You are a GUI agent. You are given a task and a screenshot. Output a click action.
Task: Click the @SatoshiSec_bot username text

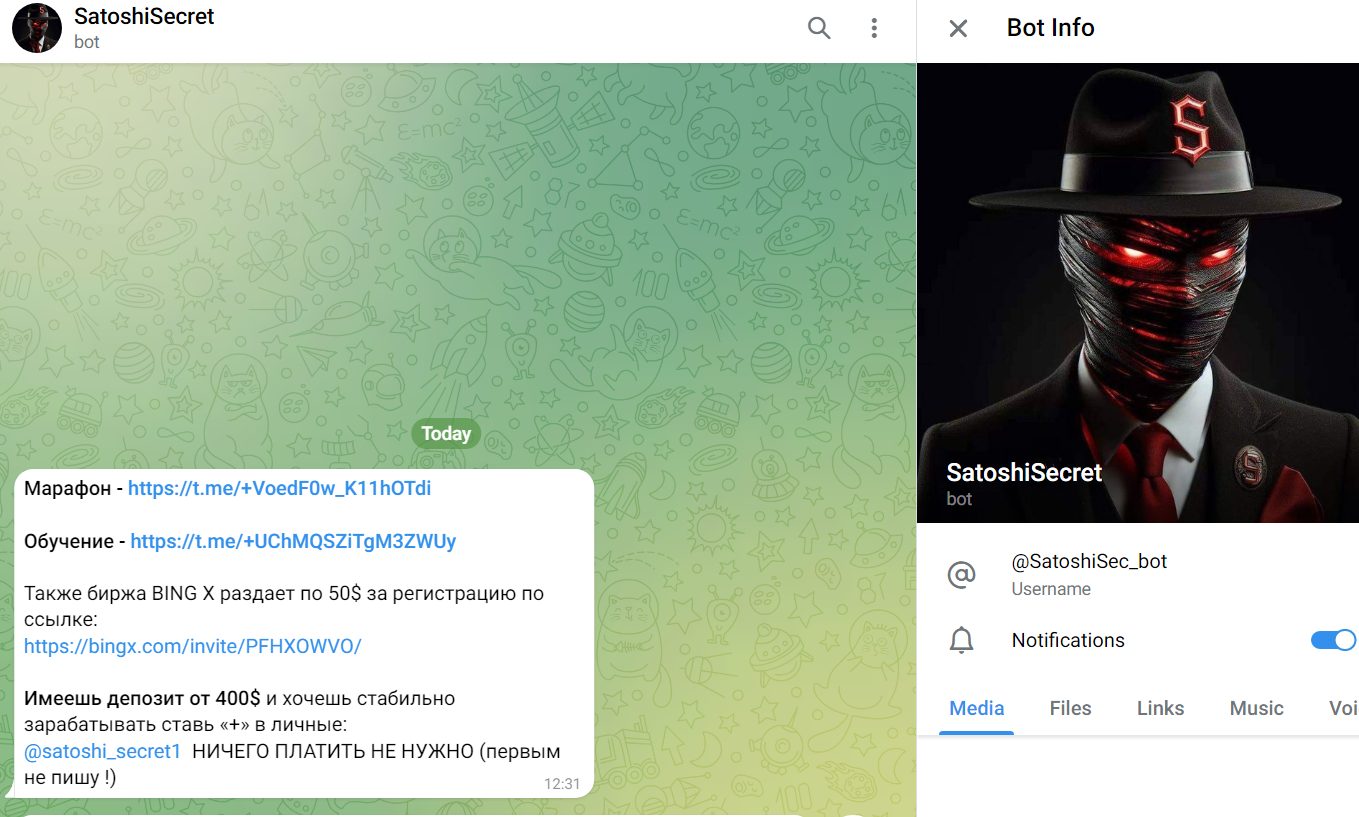tap(1089, 562)
